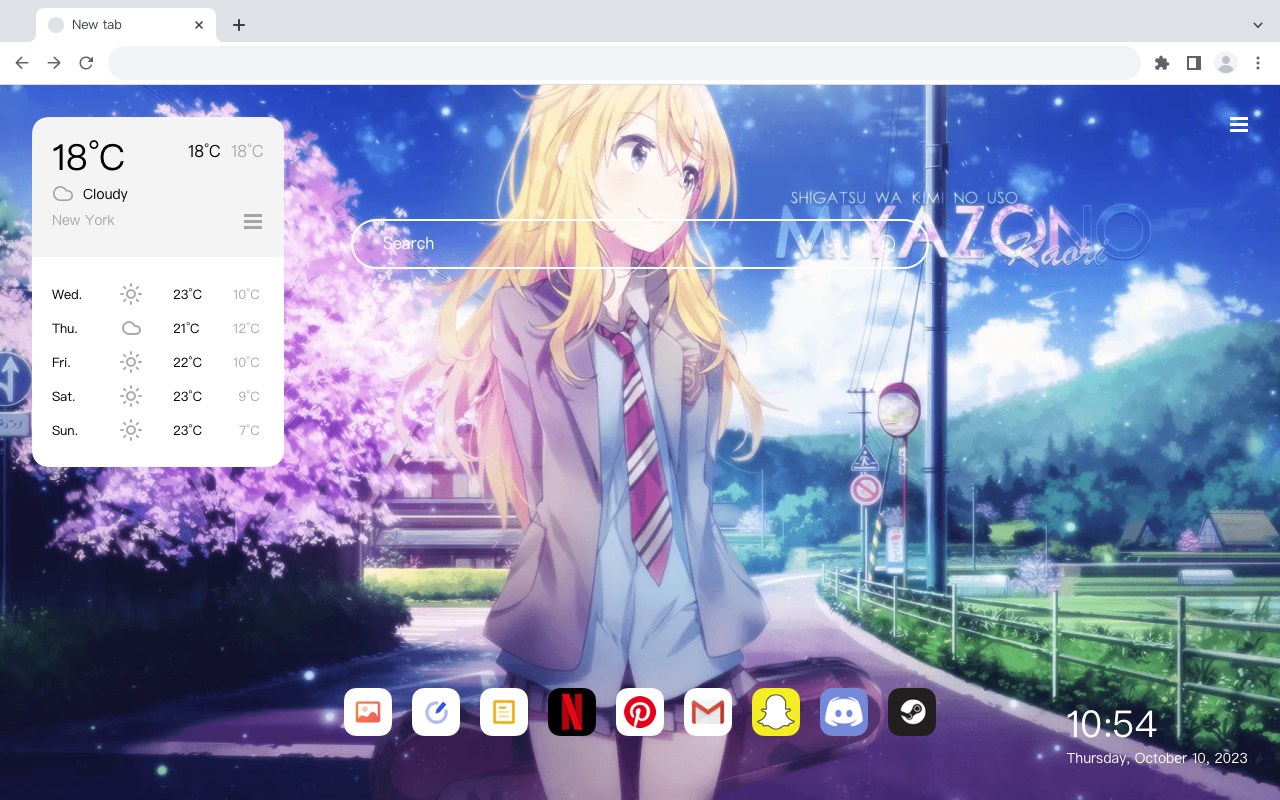The image size is (1280, 800).
Task: Click Thursday's 21°C high temperature
Action: tap(187, 328)
